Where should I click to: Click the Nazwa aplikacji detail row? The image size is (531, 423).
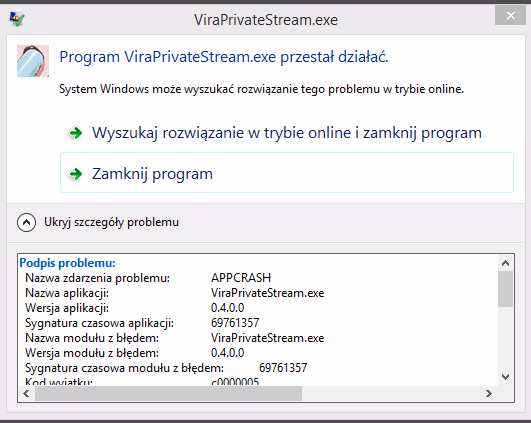pos(175,293)
